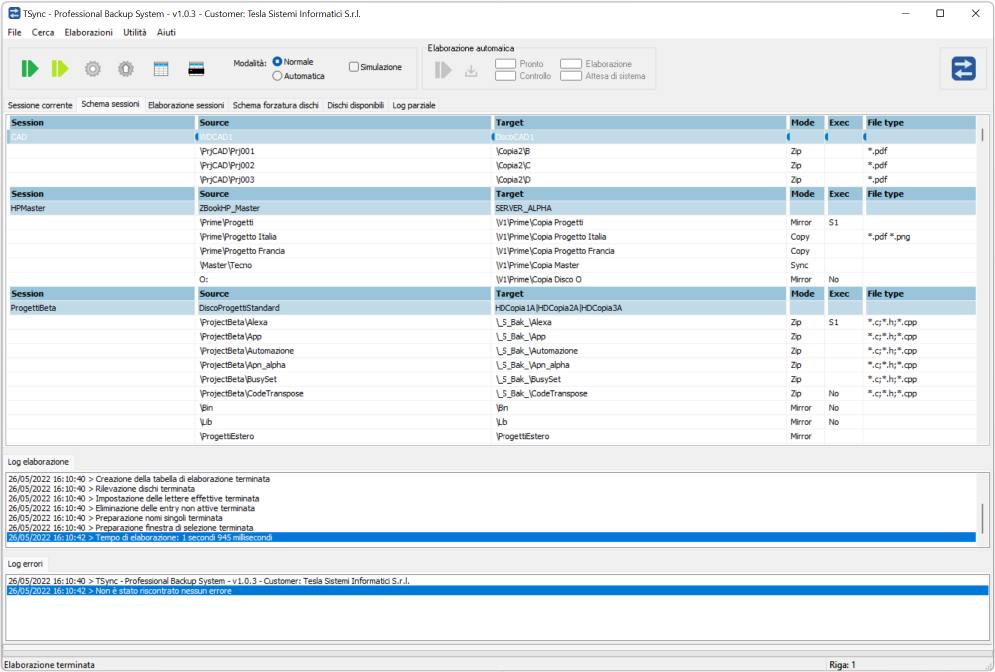Open the File menu
The image size is (995, 672).
pyautogui.click(x=15, y=32)
